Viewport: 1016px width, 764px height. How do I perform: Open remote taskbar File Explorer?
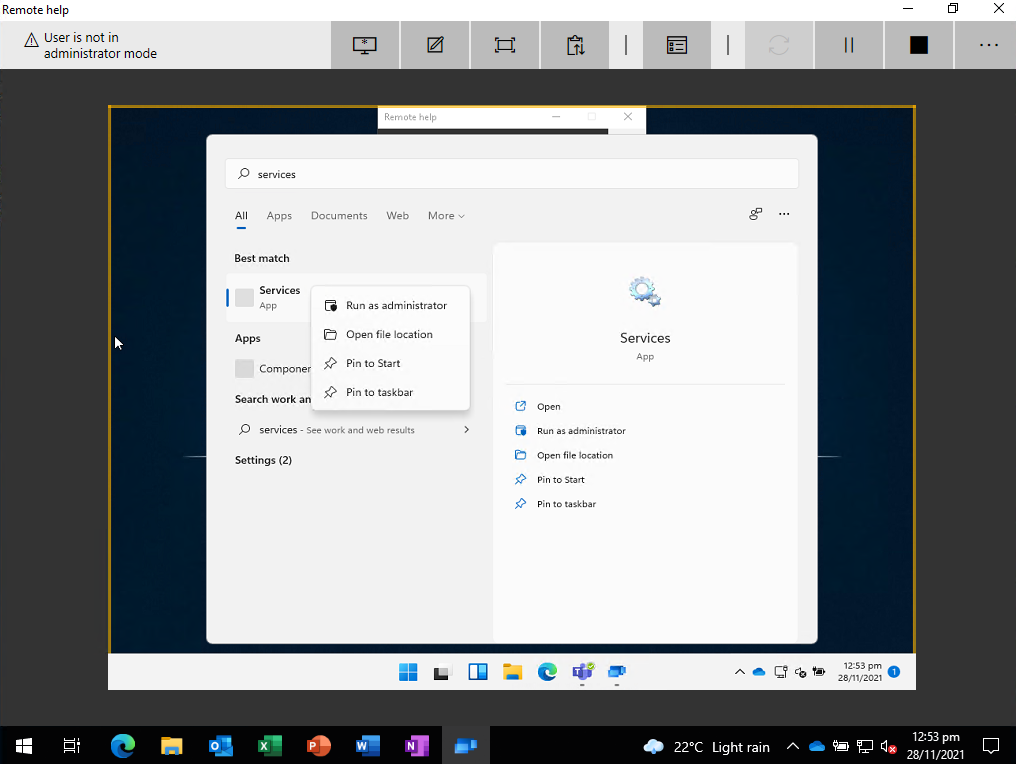[x=513, y=672]
